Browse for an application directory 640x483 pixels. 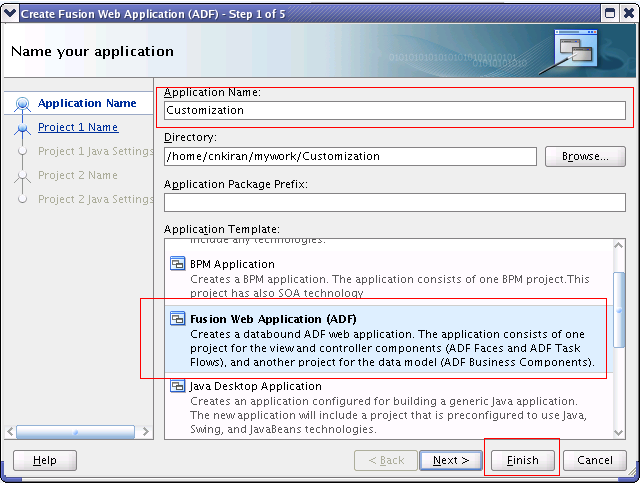(x=585, y=156)
